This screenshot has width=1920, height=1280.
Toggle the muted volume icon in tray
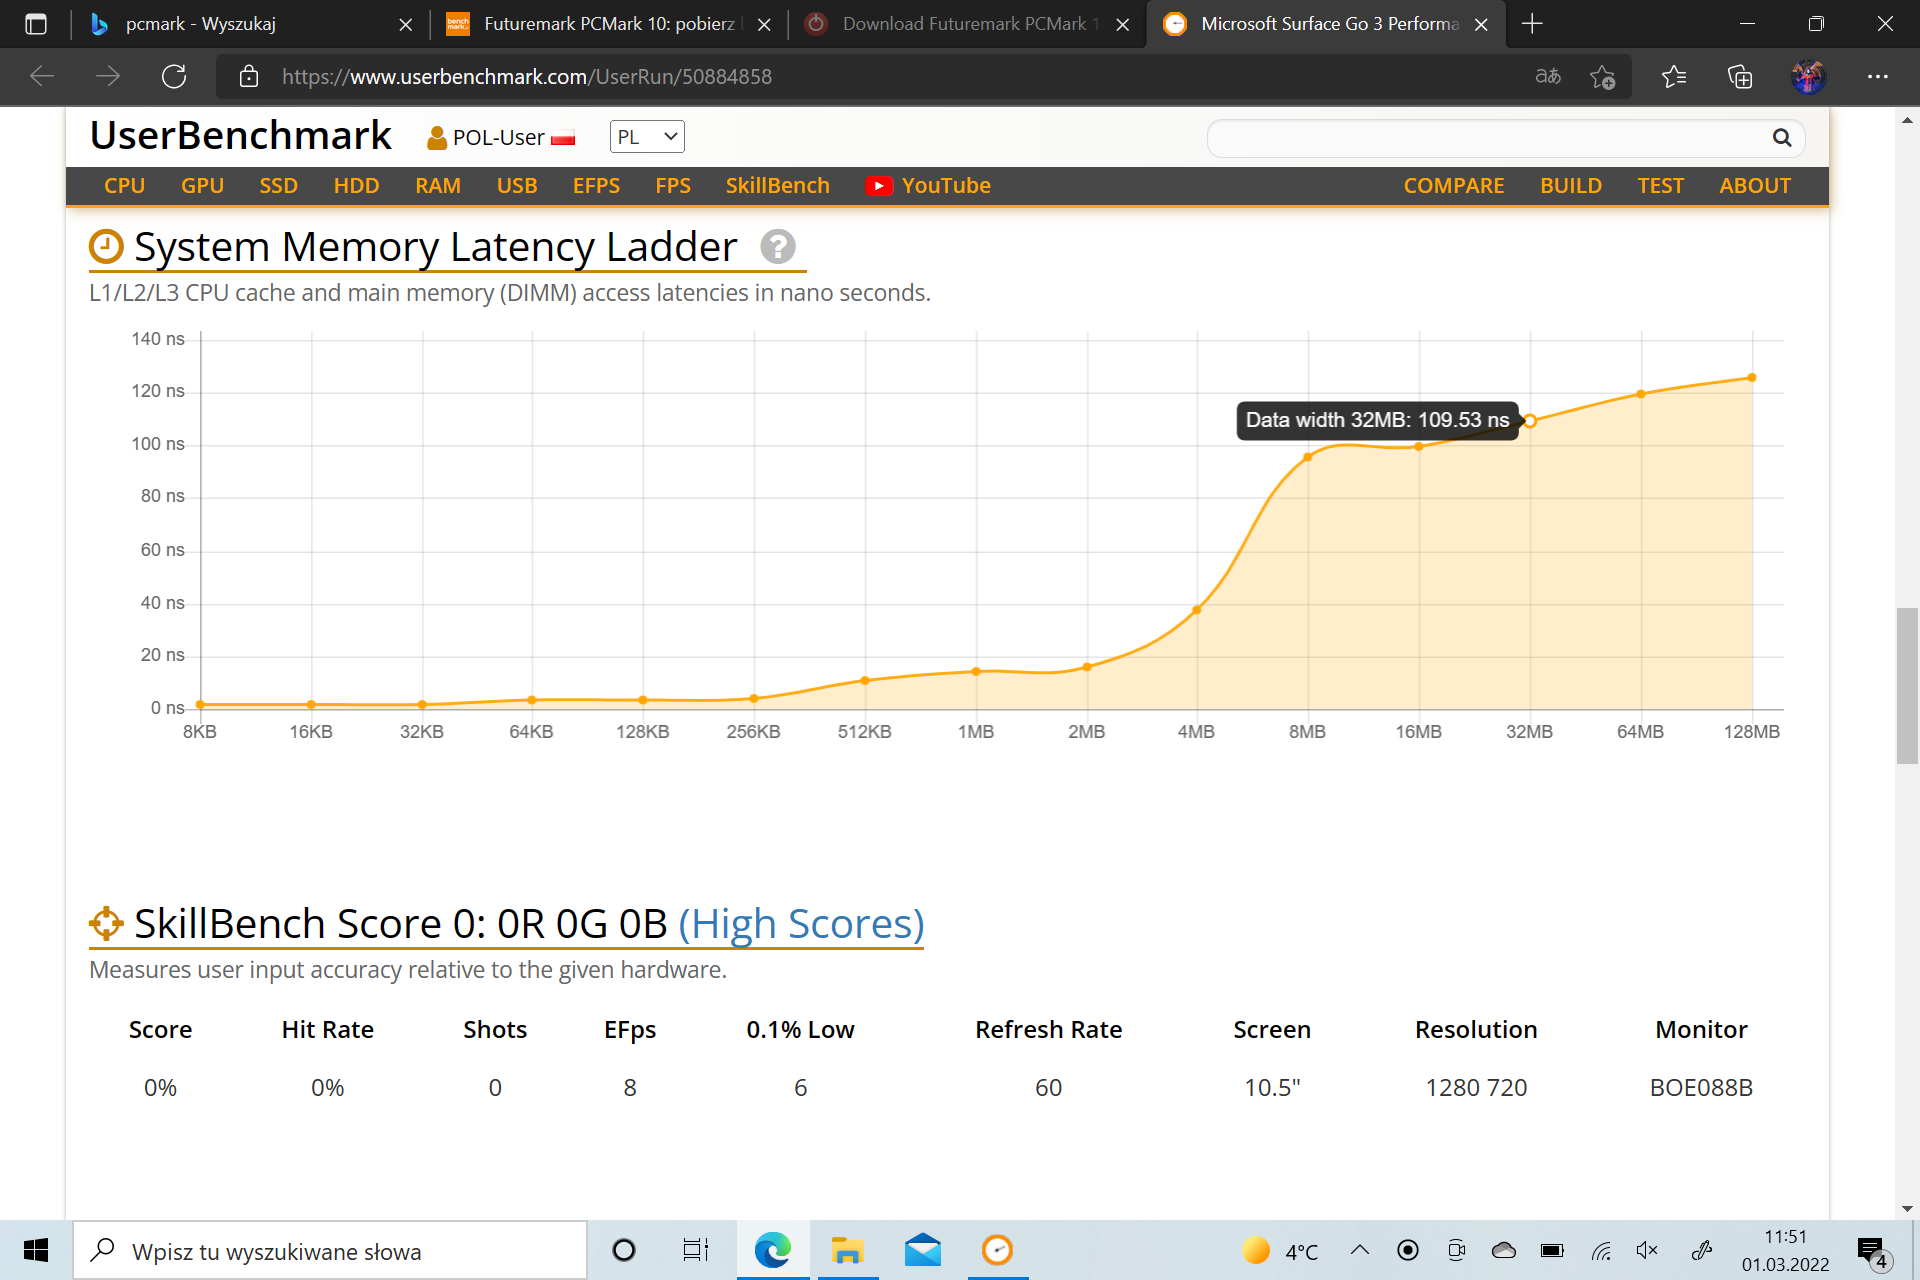pos(1646,1250)
